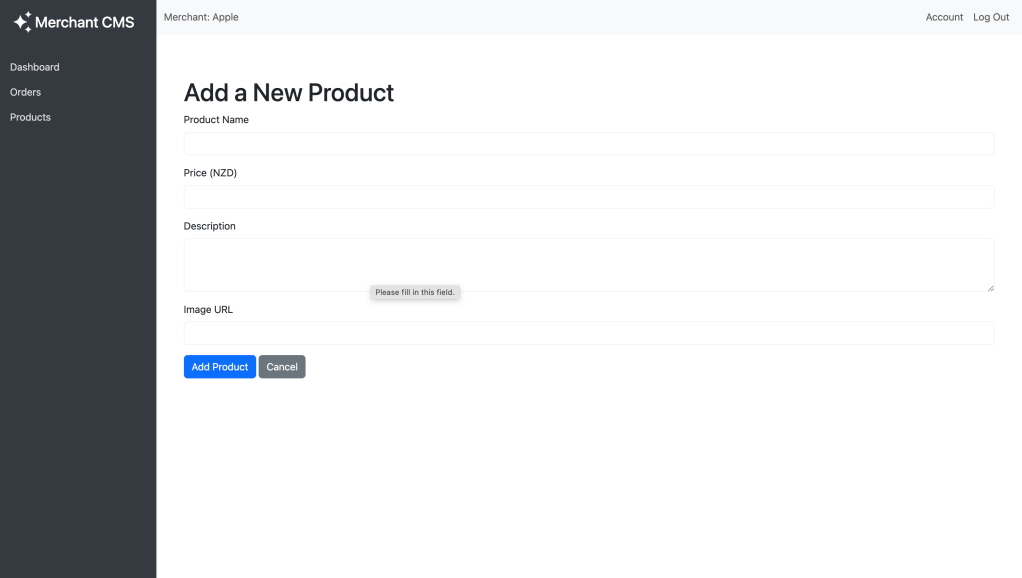Open the Account page
Image resolution: width=1022 pixels, height=578 pixels.
pyautogui.click(x=944, y=17)
